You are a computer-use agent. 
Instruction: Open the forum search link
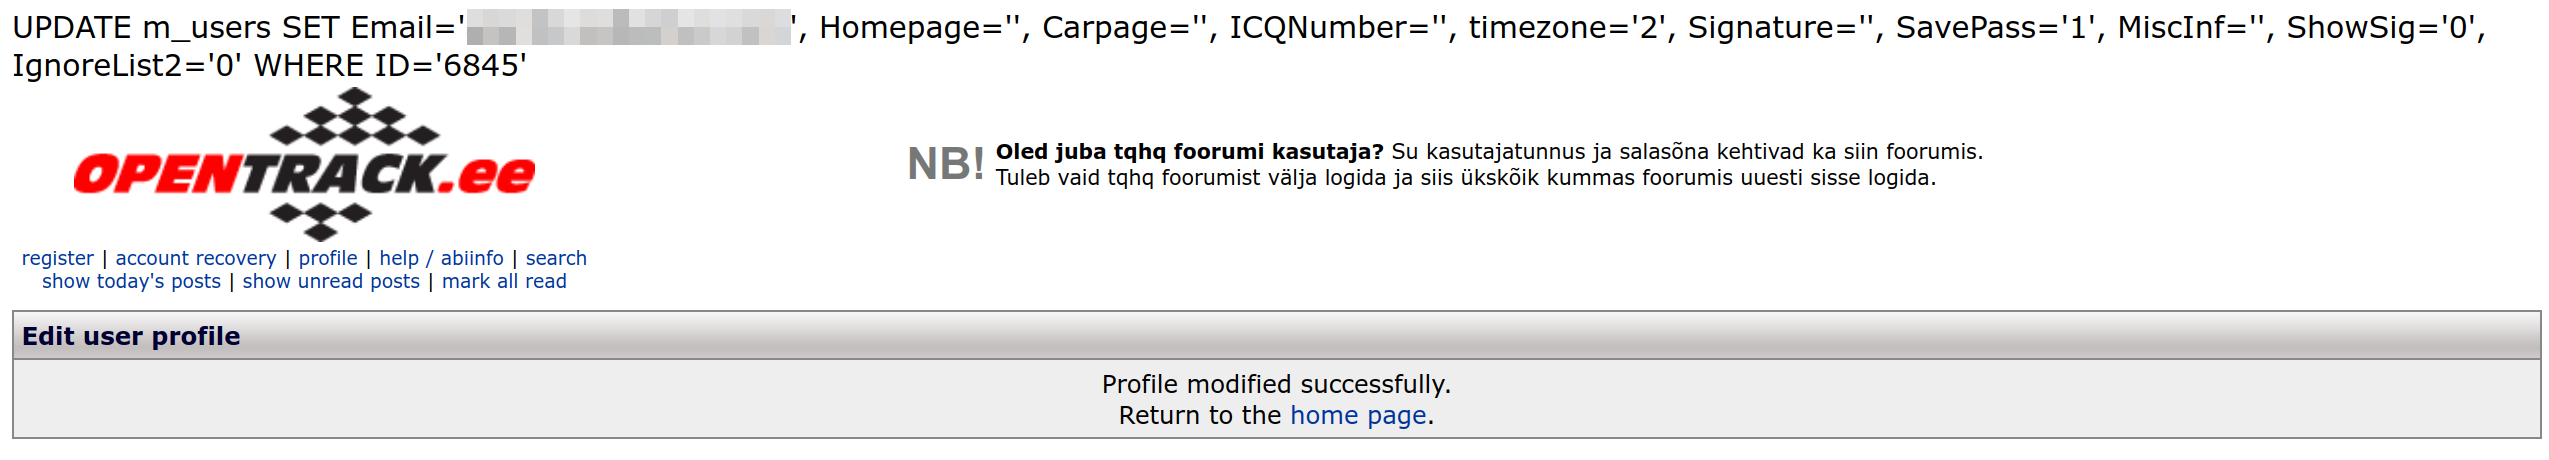(x=556, y=258)
